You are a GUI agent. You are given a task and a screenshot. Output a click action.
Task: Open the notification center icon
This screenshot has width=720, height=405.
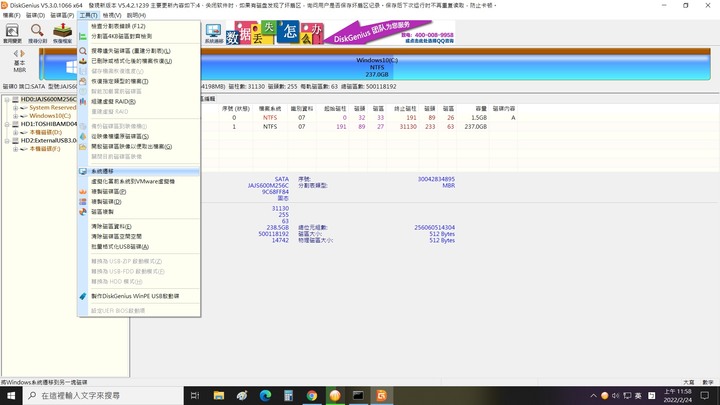click(x=705, y=395)
